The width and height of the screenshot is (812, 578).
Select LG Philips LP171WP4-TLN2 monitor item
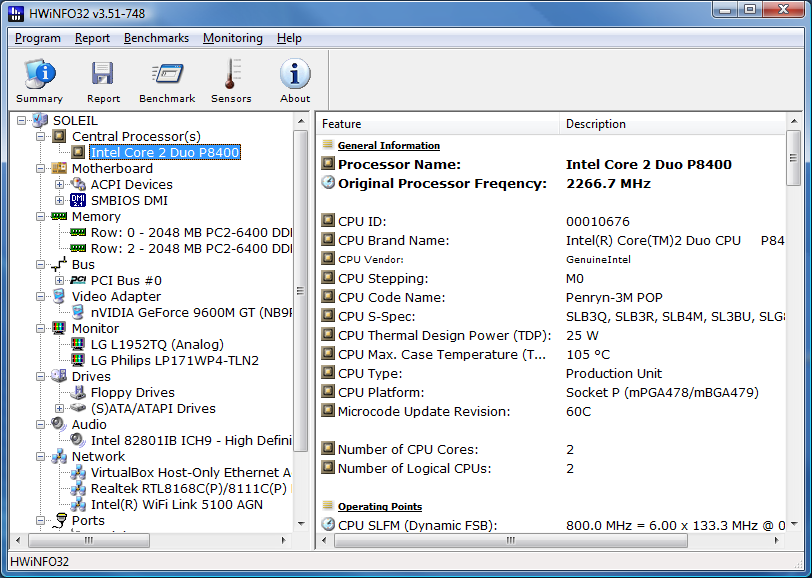(x=175, y=360)
